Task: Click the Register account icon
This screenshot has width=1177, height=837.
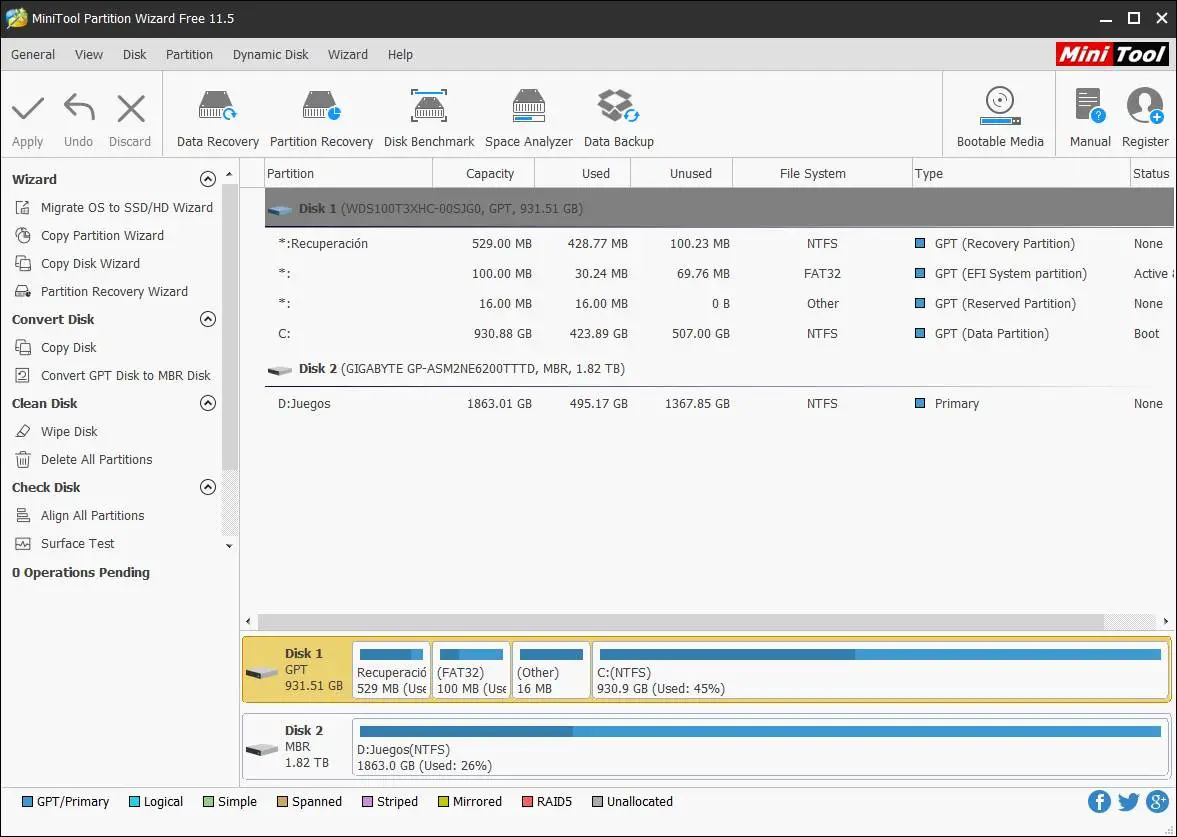Action: click(1145, 118)
